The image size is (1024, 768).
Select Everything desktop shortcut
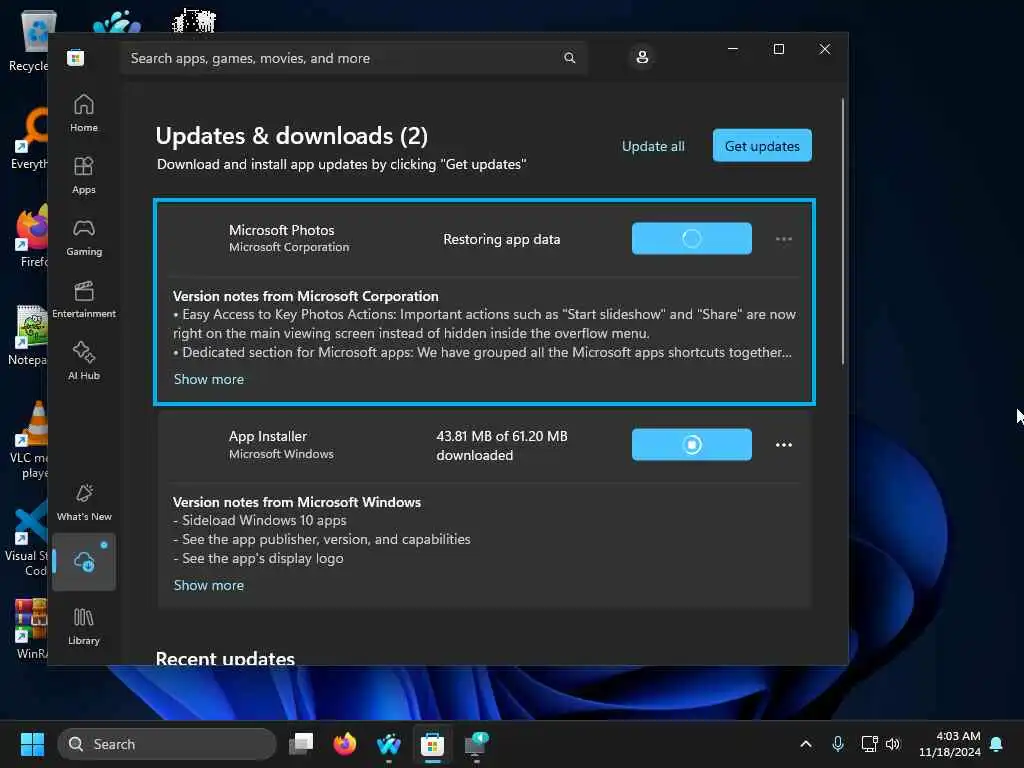[x=29, y=139]
